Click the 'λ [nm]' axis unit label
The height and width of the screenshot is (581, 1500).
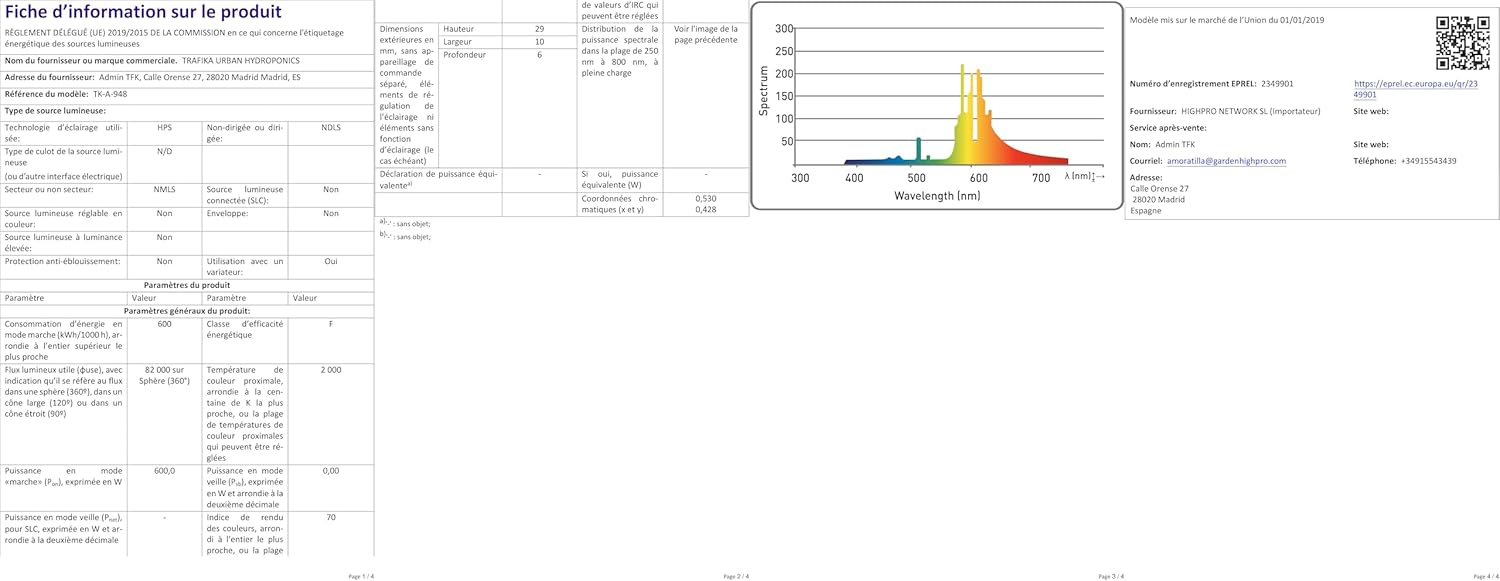point(1084,177)
